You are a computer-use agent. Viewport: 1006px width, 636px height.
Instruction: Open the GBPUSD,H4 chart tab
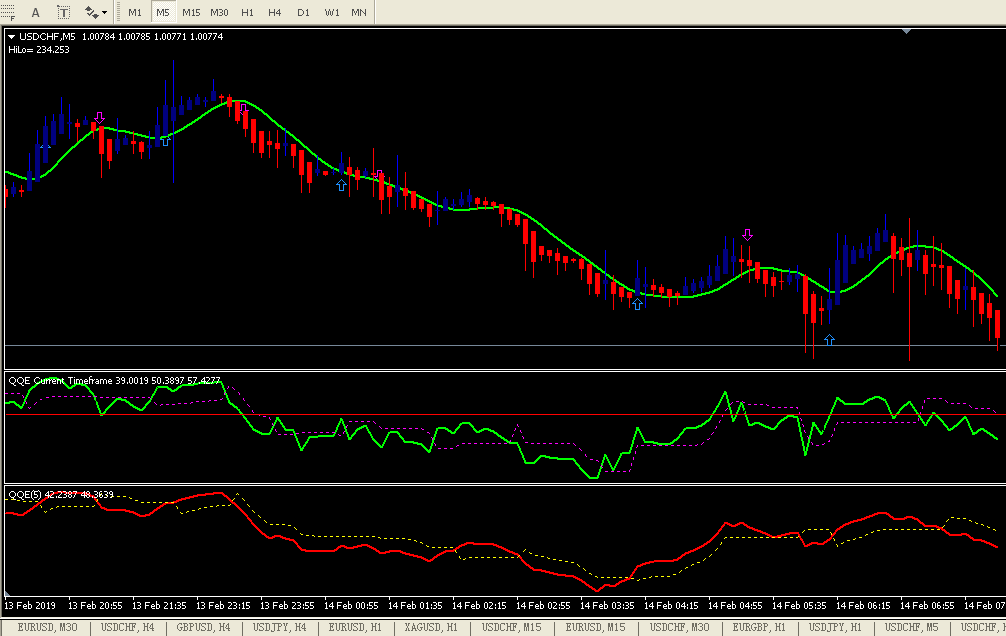(x=203, y=628)
